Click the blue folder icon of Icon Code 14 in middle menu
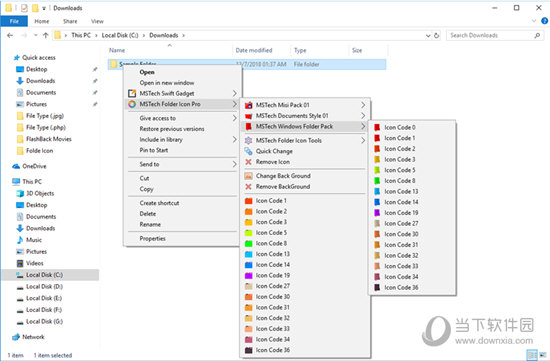 coord(248,265)
